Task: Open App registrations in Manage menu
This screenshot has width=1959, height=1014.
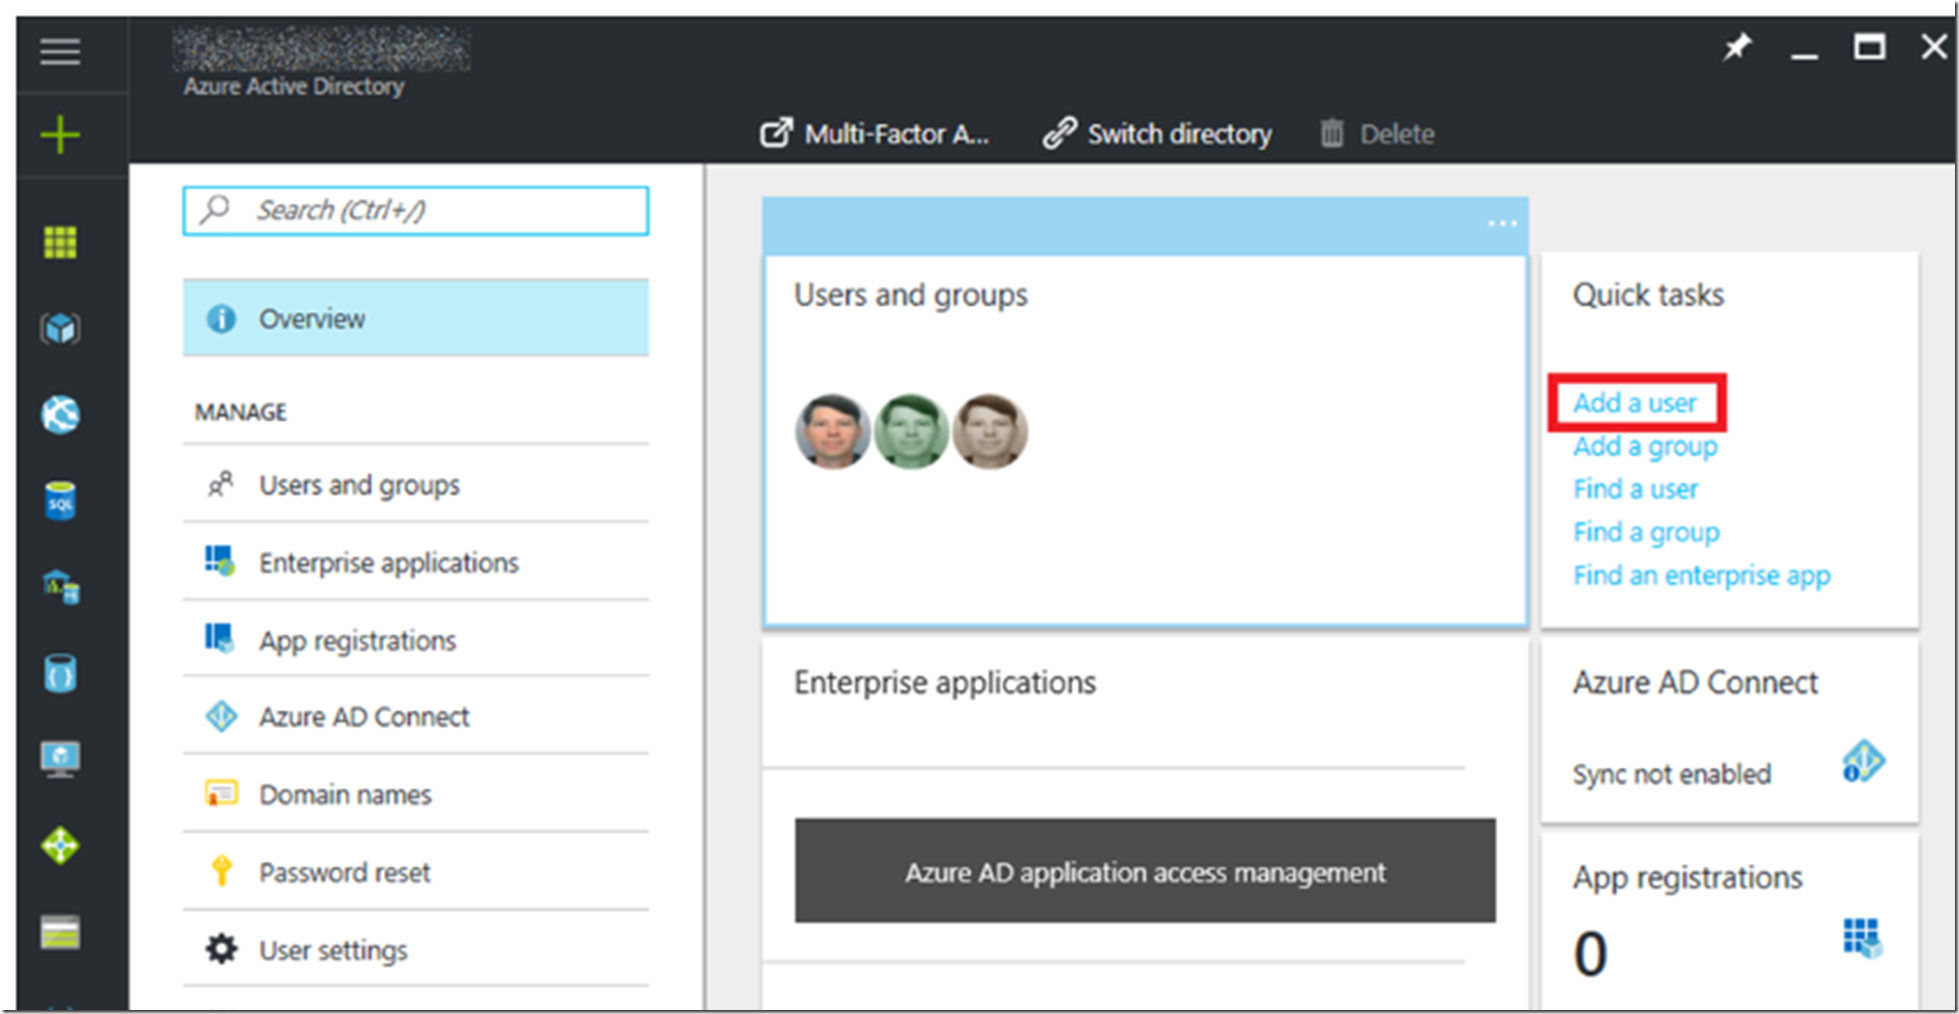Action: [416, 640]
